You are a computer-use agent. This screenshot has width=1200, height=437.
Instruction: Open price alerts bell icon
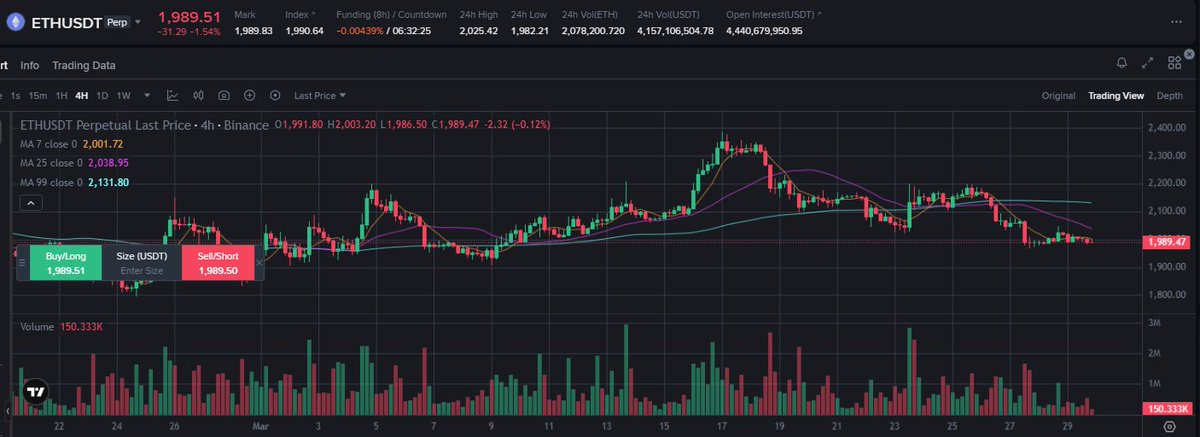(1122, 63)
